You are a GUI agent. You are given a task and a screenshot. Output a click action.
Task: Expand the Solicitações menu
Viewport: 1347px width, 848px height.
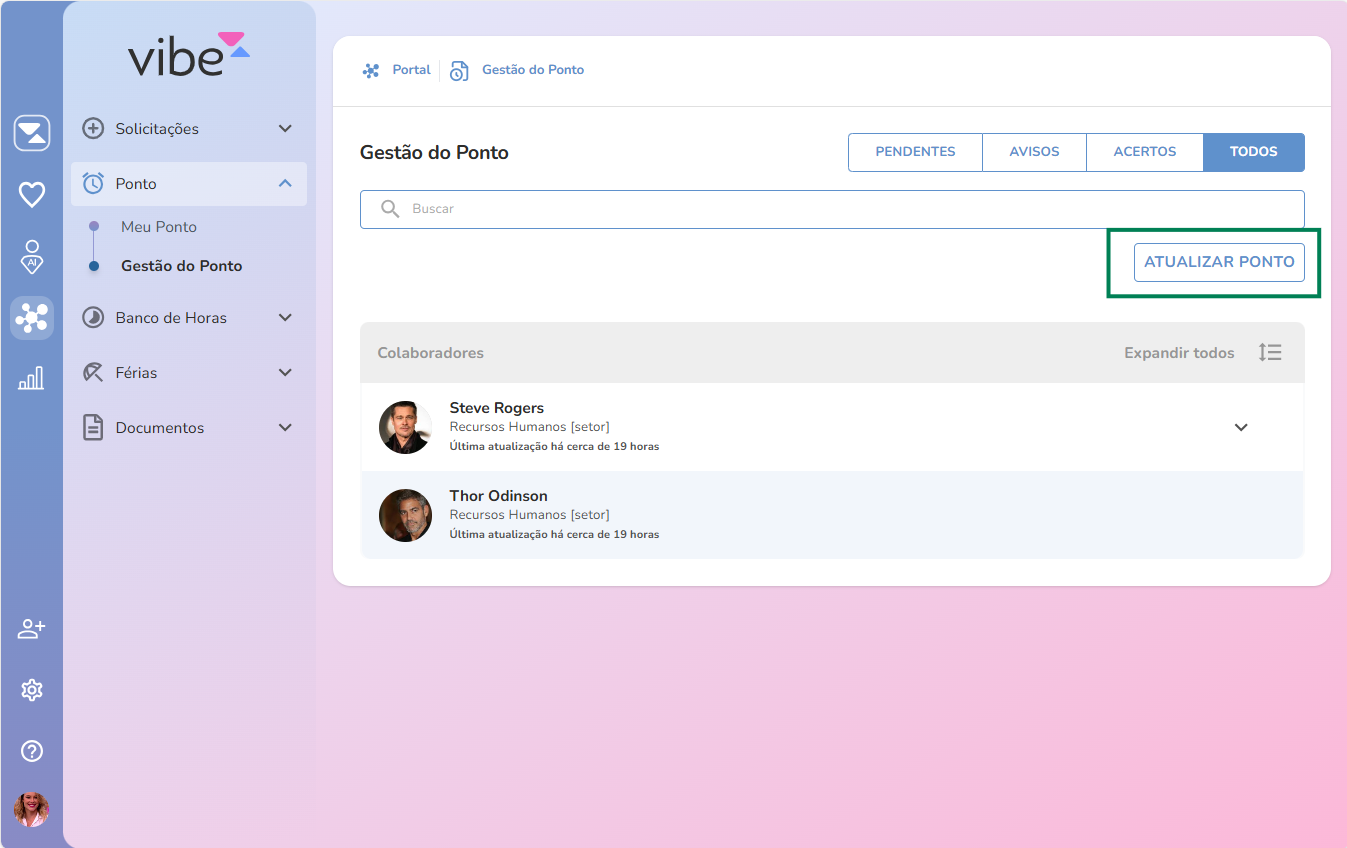(x=285, y=129)
